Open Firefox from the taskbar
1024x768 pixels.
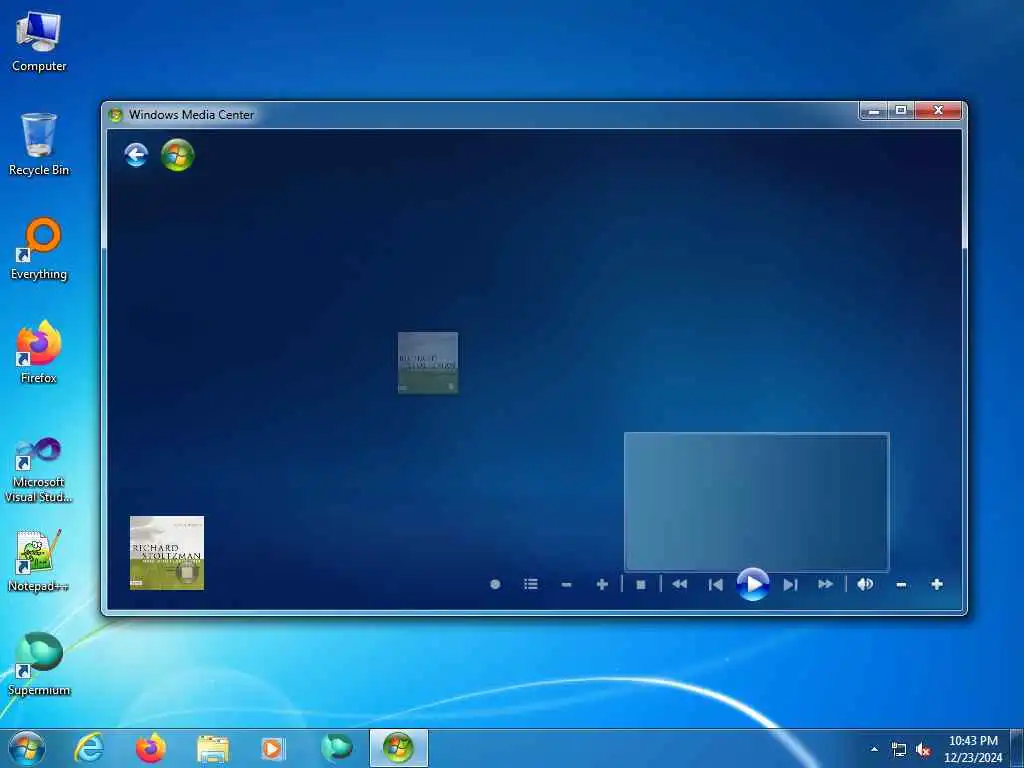(151, 748)
